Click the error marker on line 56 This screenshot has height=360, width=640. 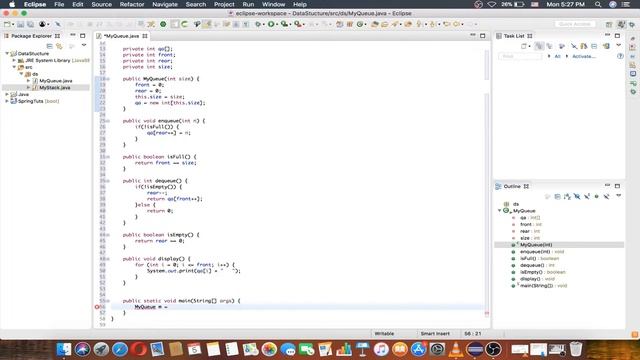tap(97, 307)
